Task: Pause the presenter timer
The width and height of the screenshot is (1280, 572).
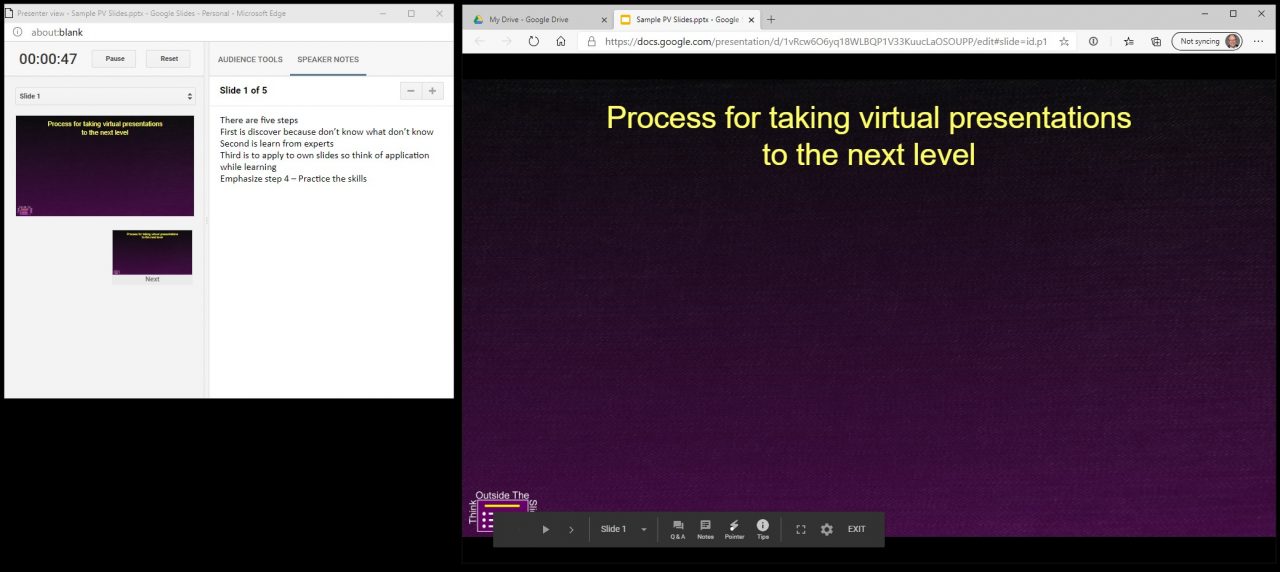Action: pos(115,59)
